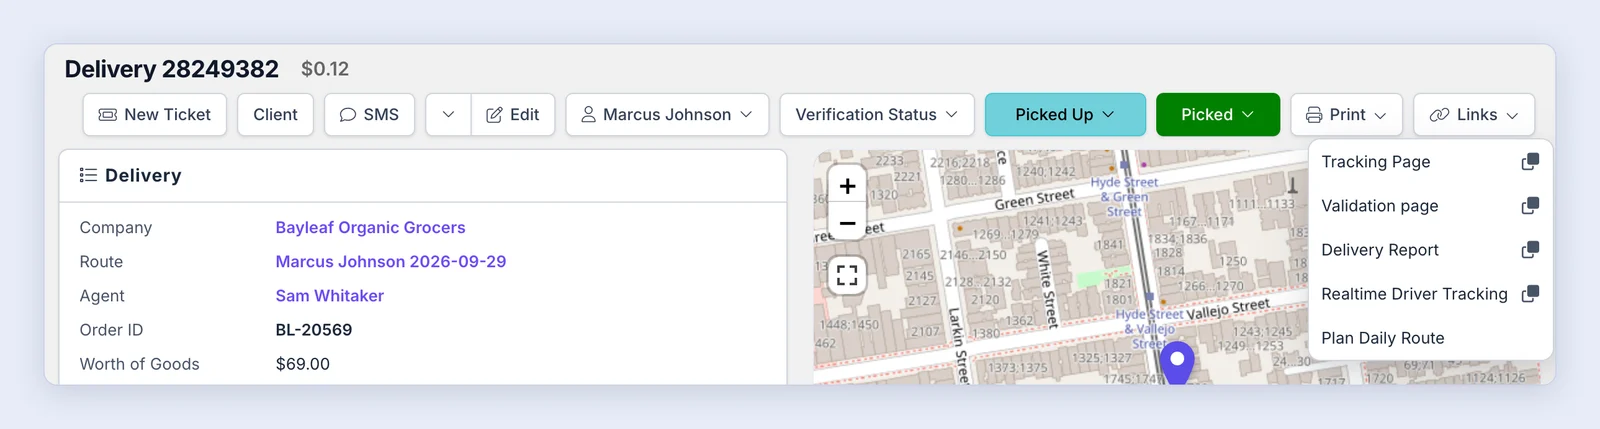Open agent Sam Whitaker link
Screen dimensions: 1600x429
coord(330,296)
